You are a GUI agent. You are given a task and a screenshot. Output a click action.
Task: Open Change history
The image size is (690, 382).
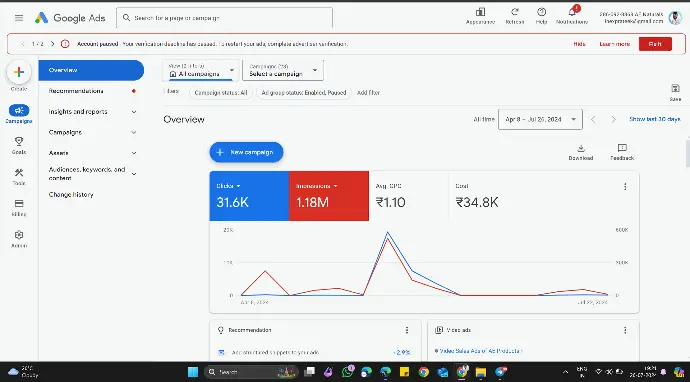pyautogui.click(x=71, y=195)
